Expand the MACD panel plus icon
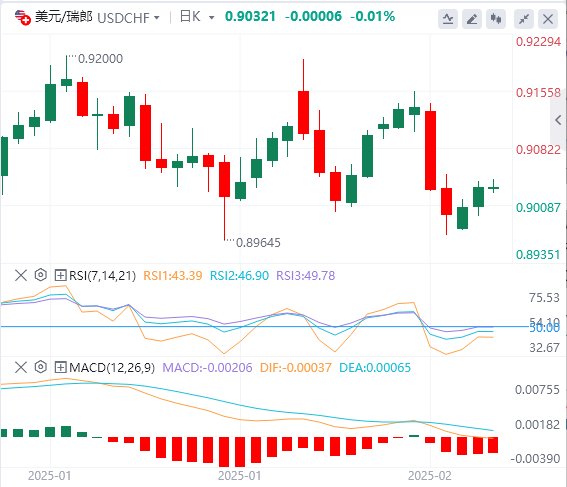567x487 pixels. click(60, 368)
